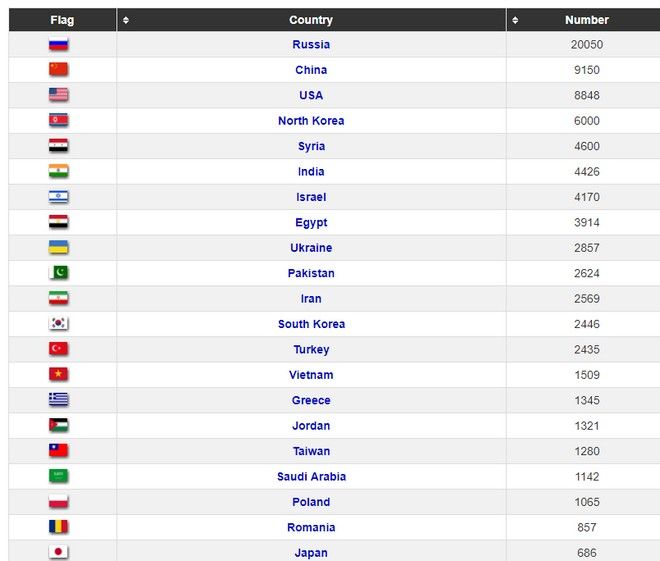This screenshot has height=561, width=660.
Task: Sort table by Country column arrows
Action: (125, 20)
